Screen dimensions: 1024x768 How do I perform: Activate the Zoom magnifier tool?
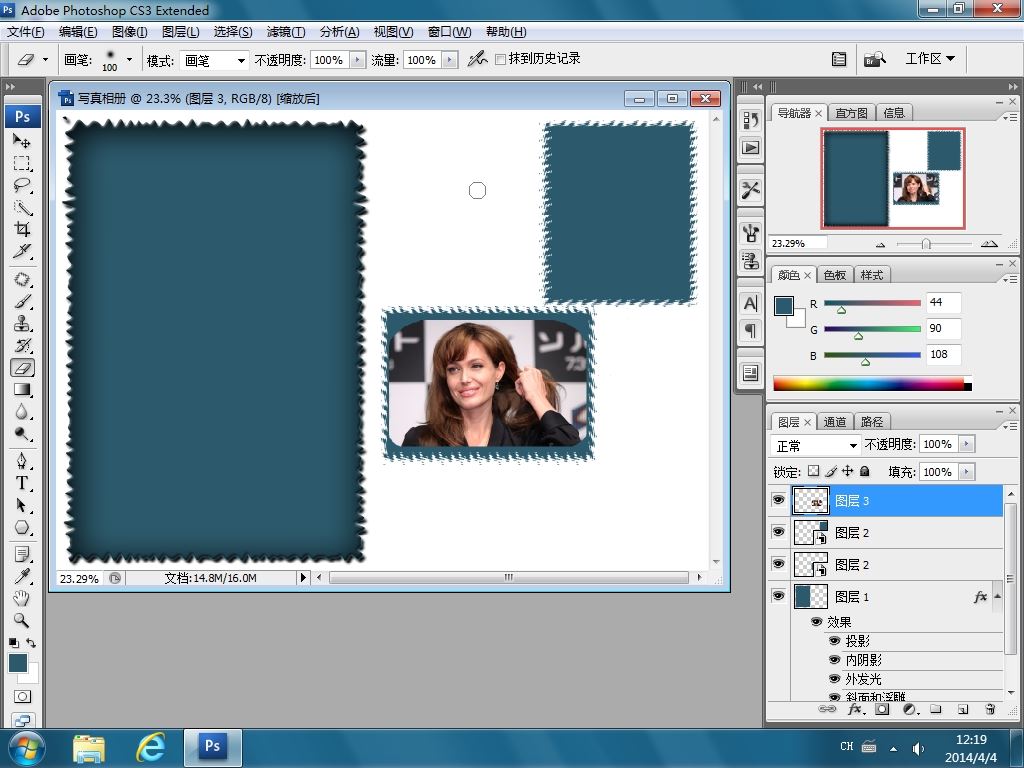tap(22, 620)
